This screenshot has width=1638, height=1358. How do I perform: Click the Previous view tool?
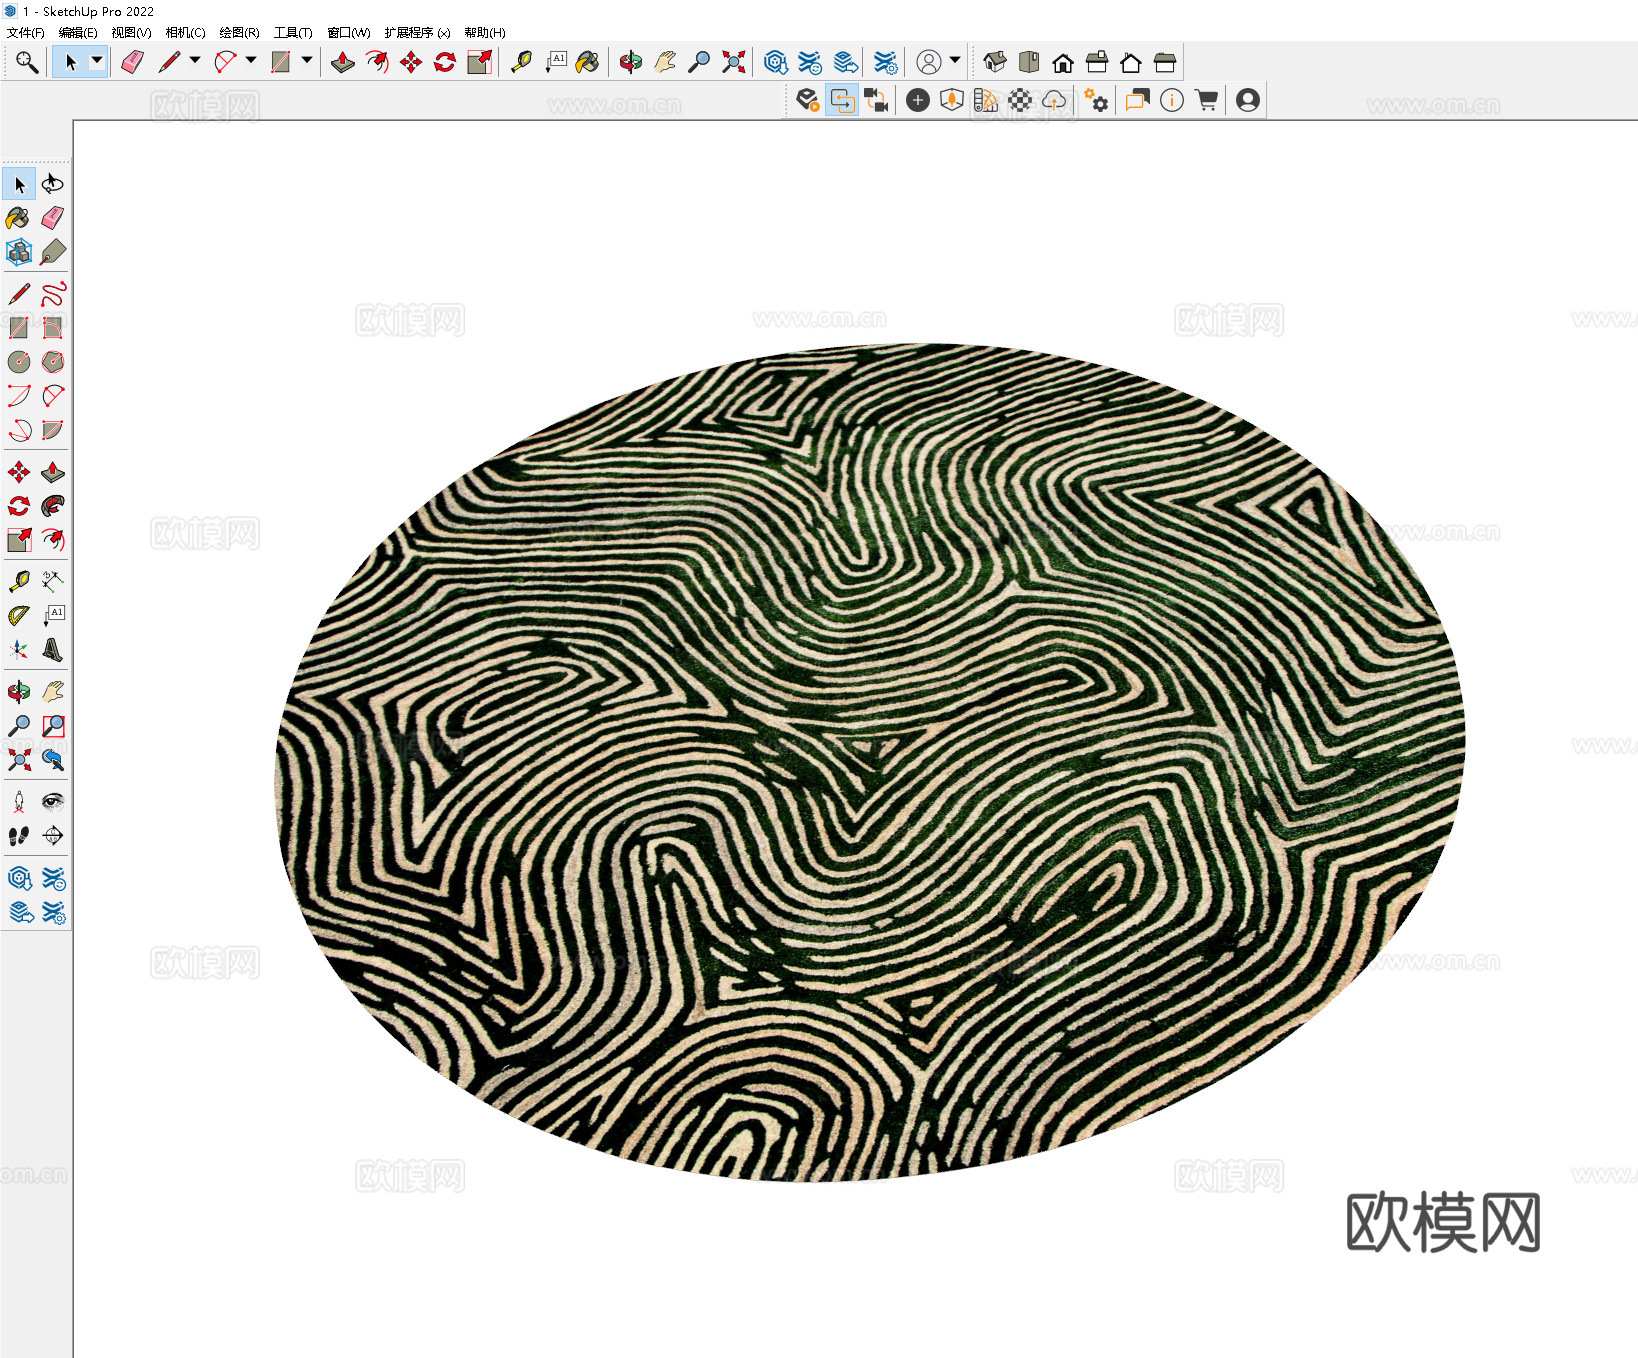tap(53, 760)
